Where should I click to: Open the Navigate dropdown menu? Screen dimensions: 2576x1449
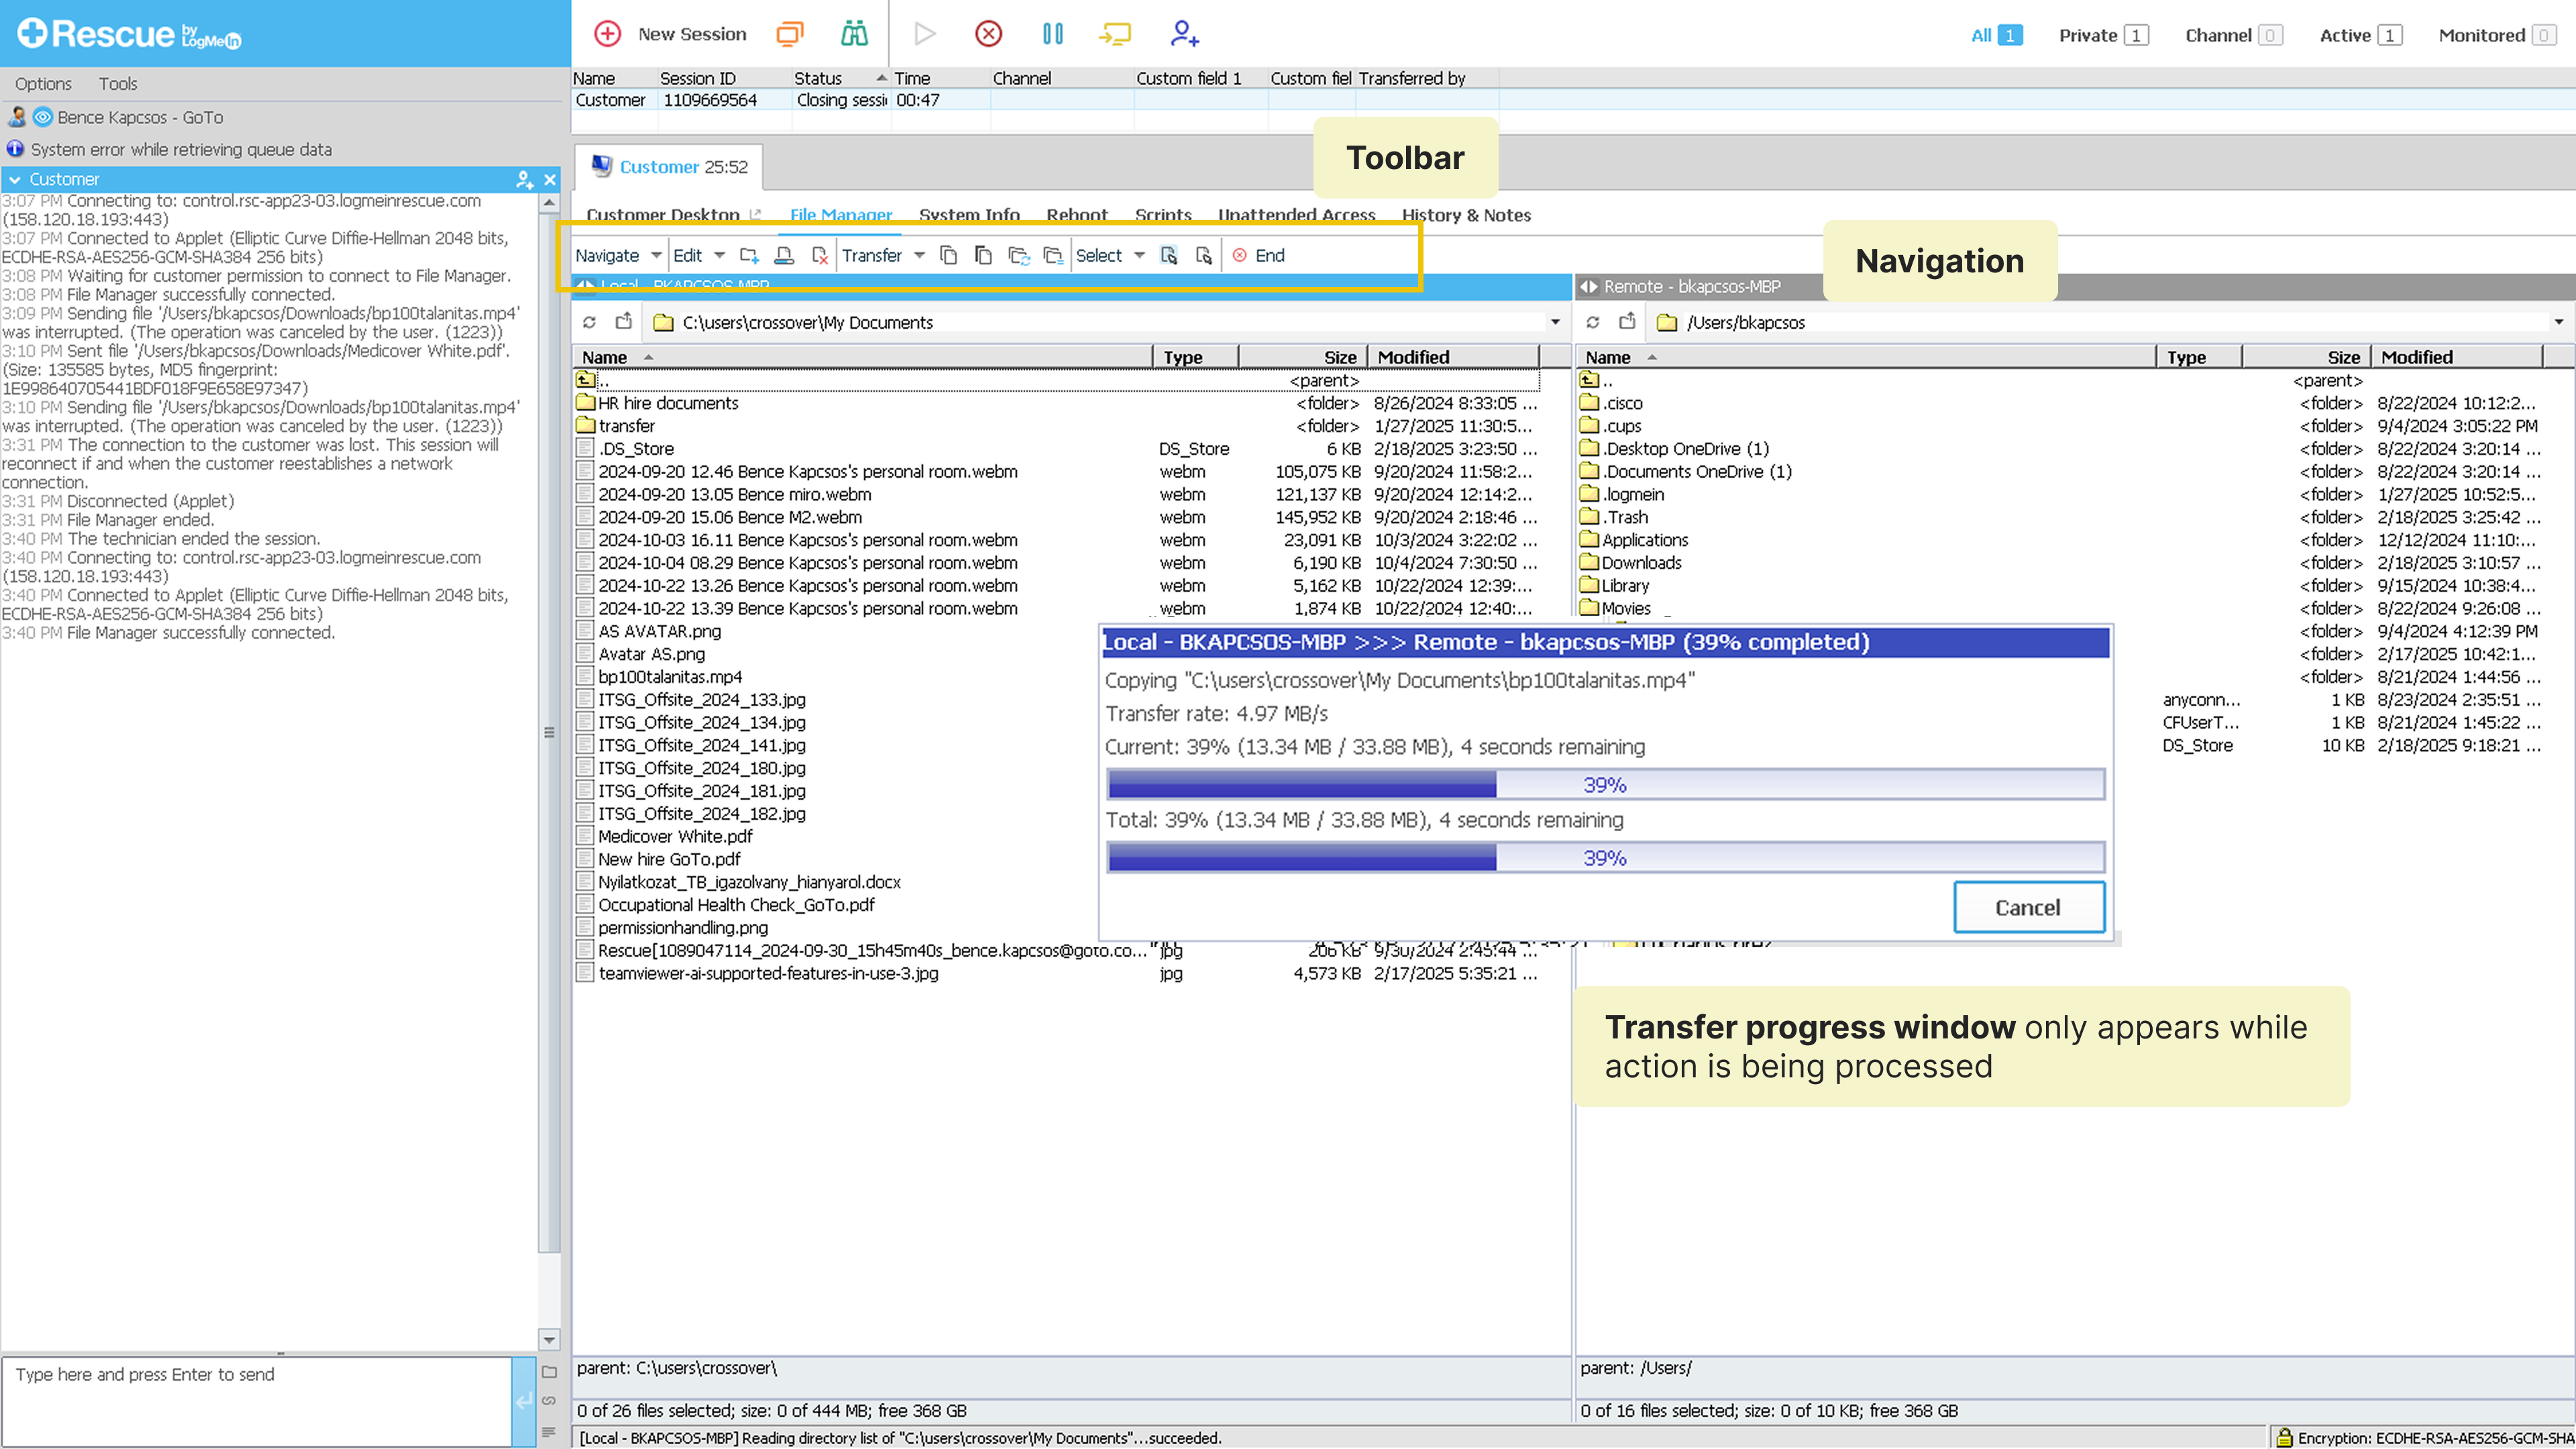617,256
